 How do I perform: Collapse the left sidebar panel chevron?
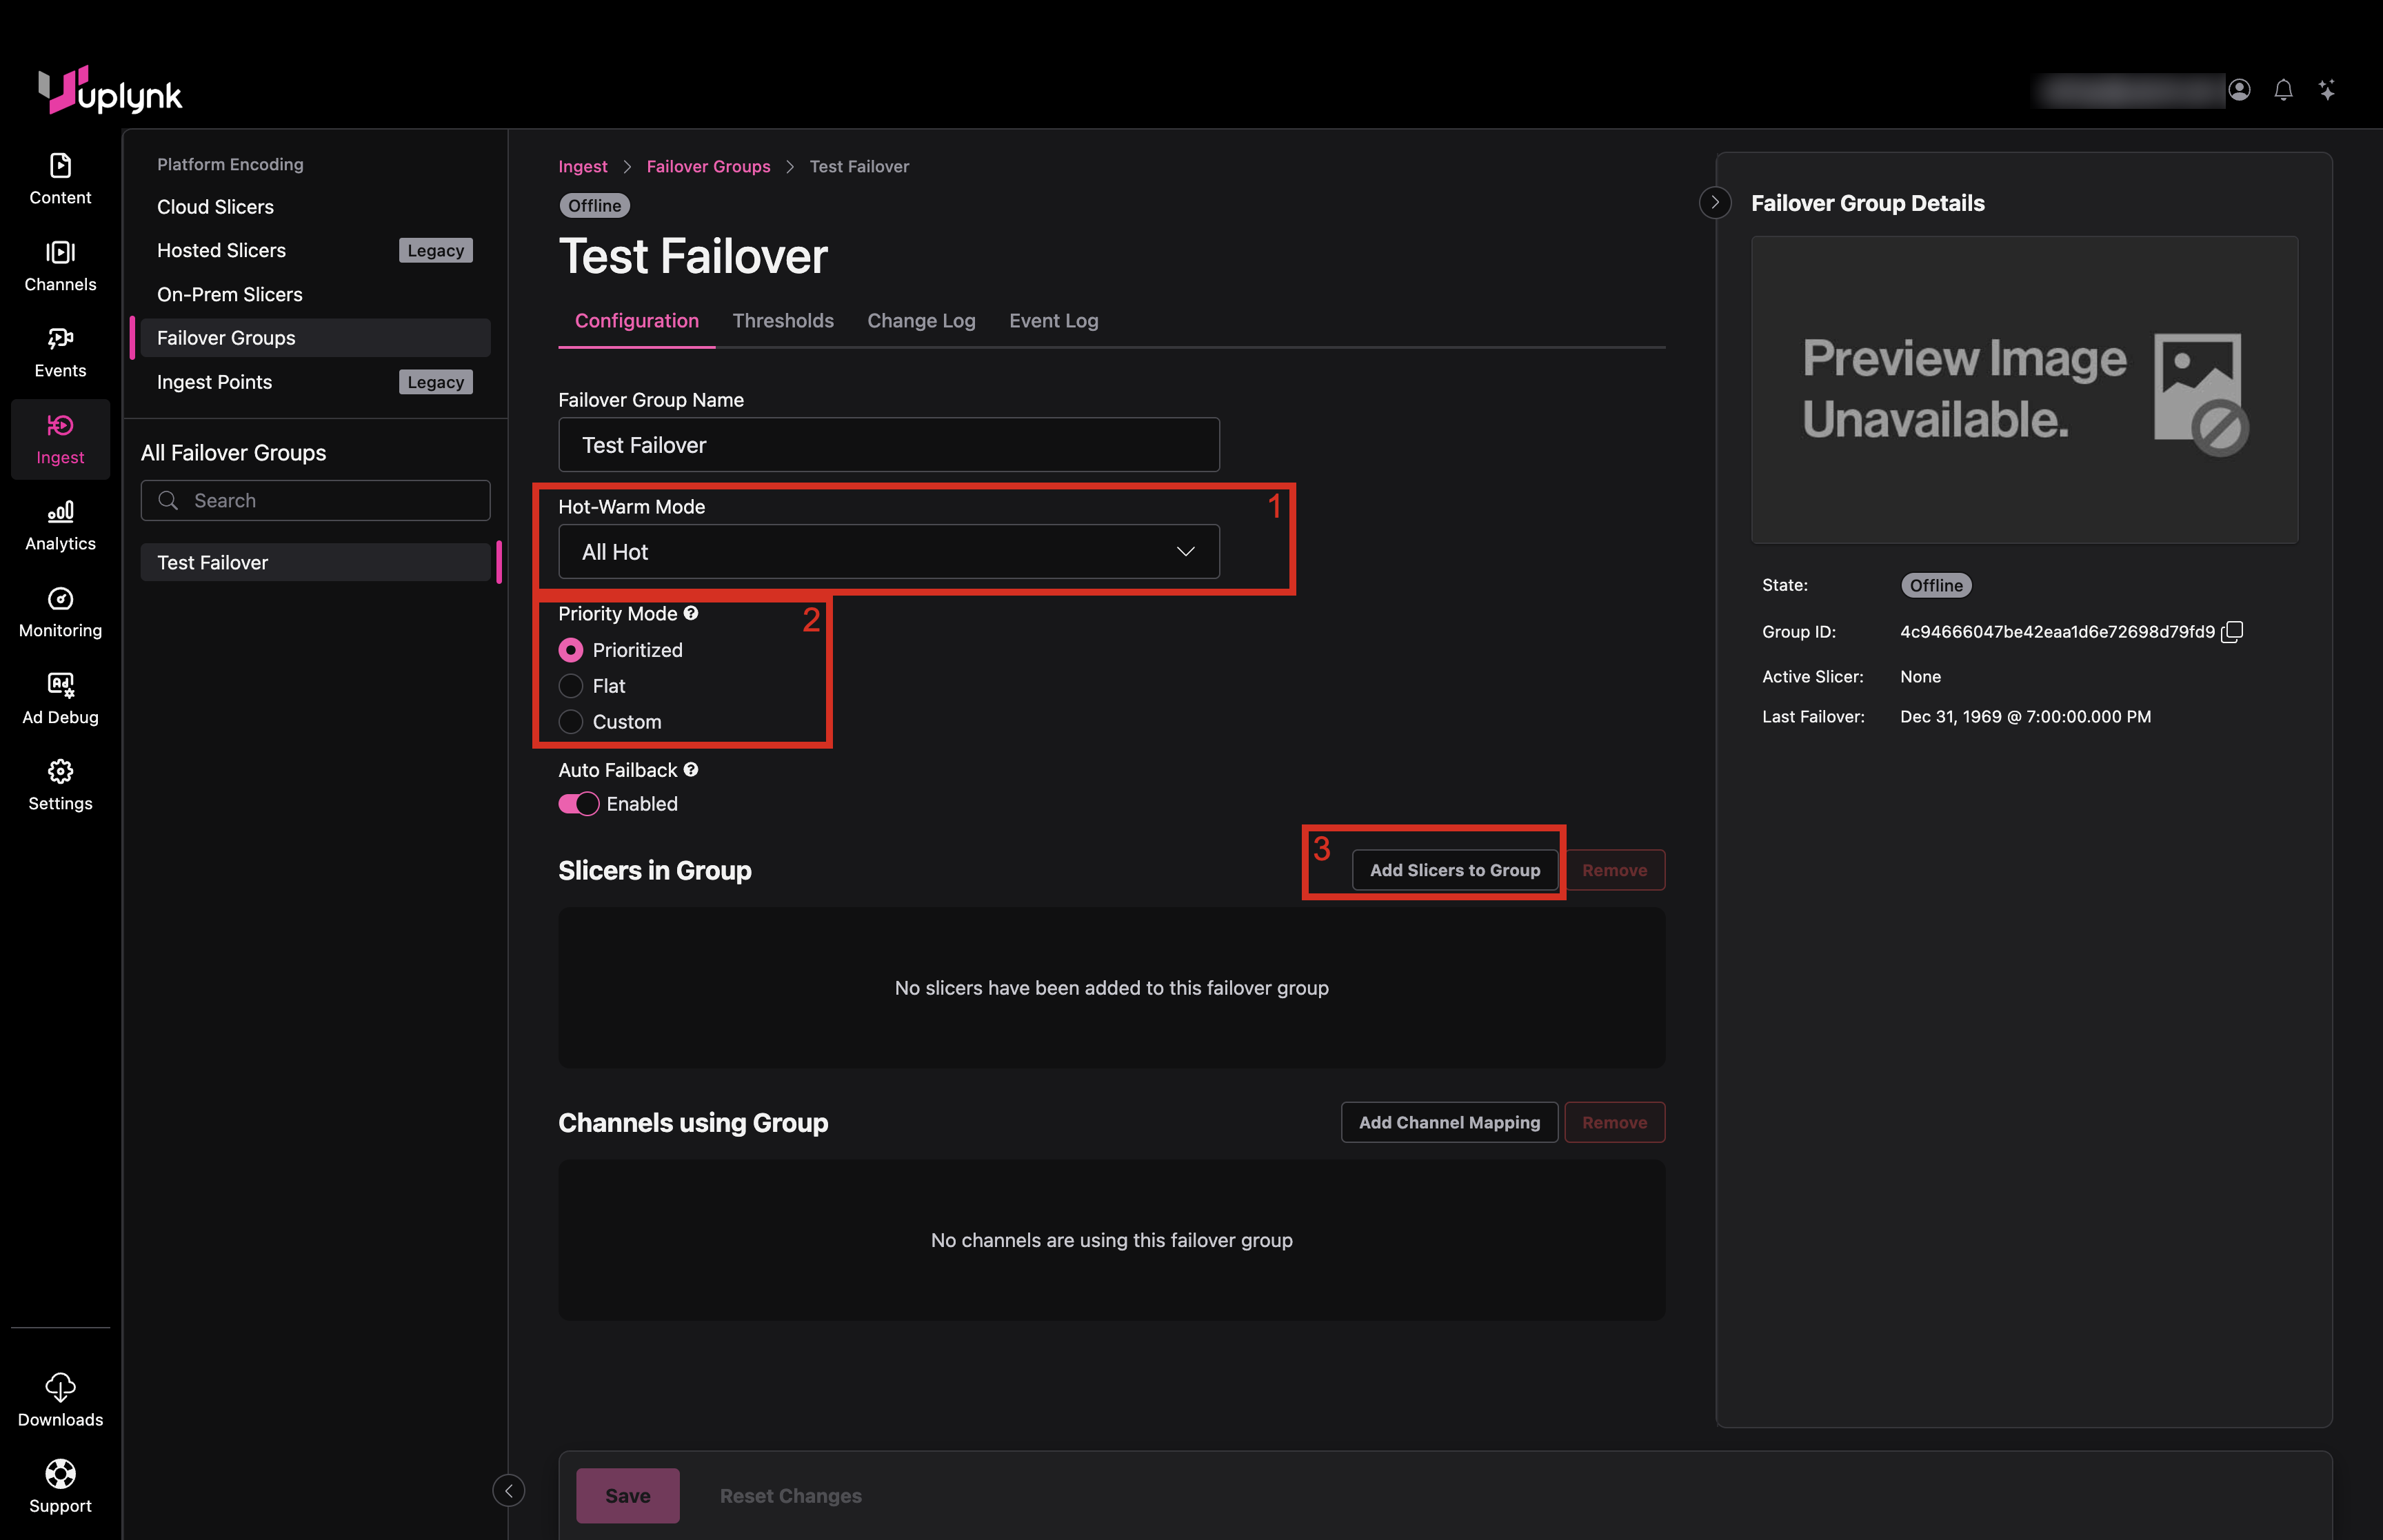(508, 1491)
